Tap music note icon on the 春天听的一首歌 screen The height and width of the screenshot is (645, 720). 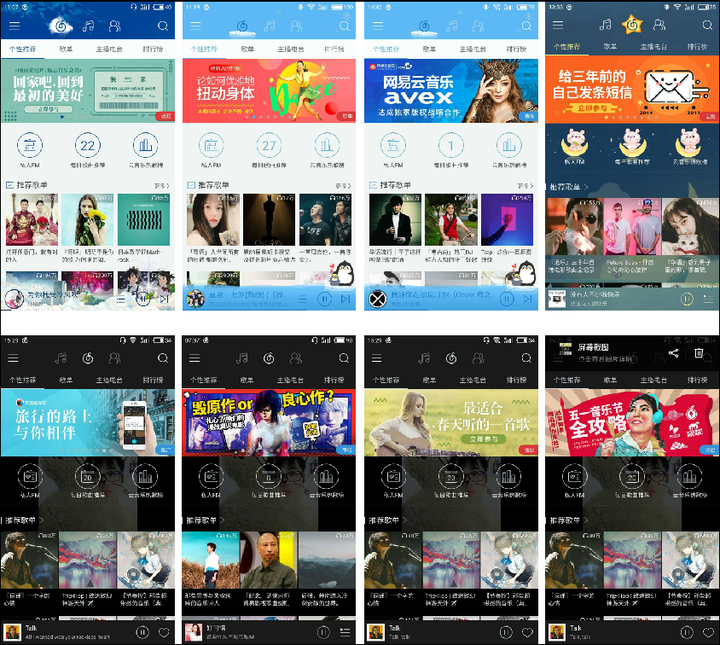[x=424, y=358]
